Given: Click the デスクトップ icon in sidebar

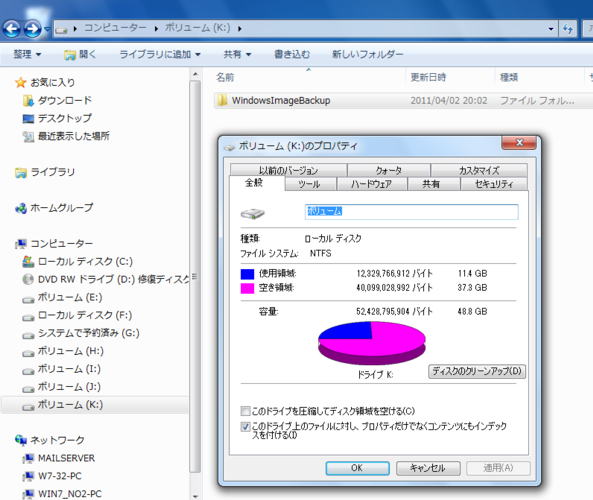Looking at the screenshot, I should [28, 118].
